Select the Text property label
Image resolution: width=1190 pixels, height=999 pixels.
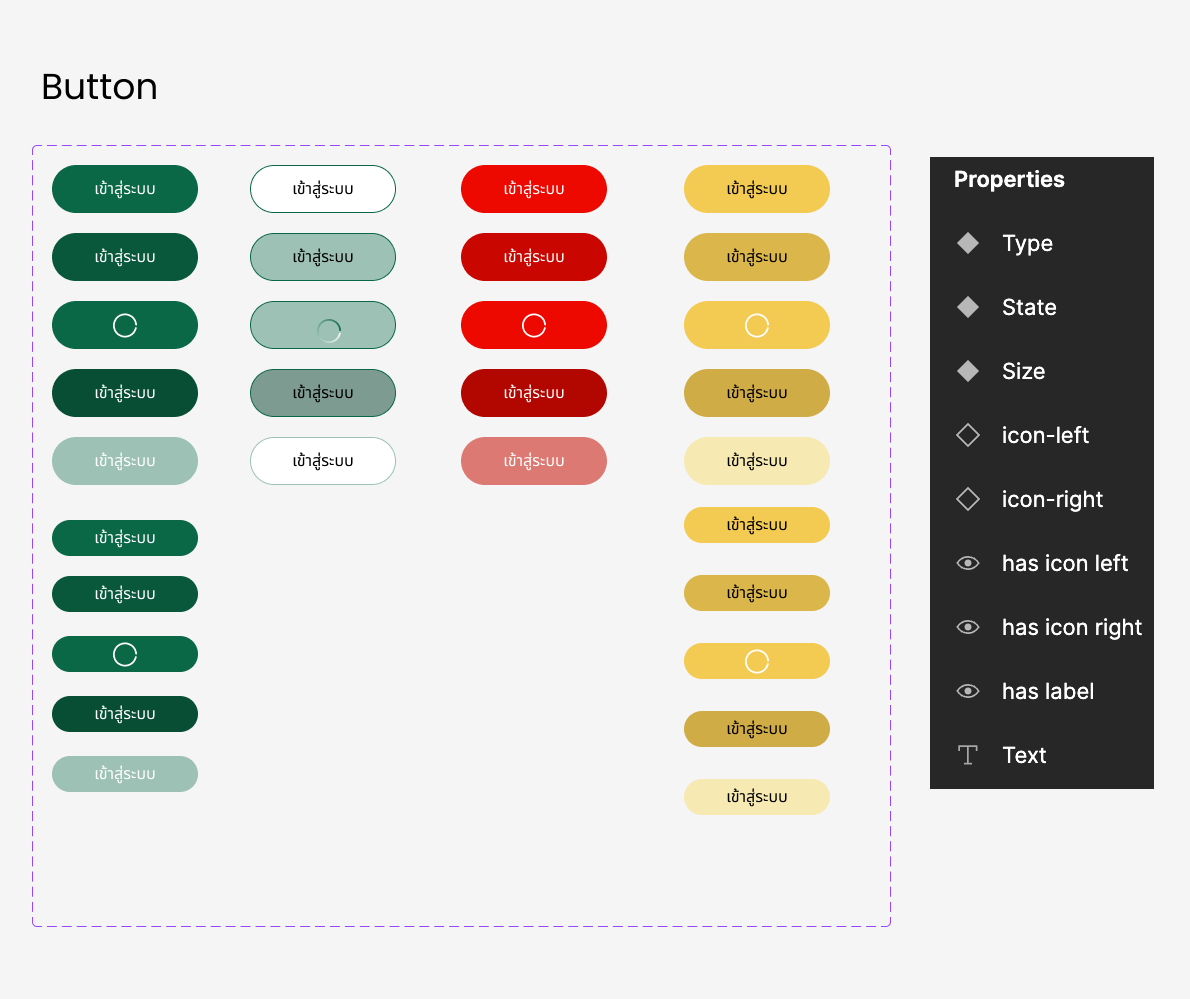1024,755
